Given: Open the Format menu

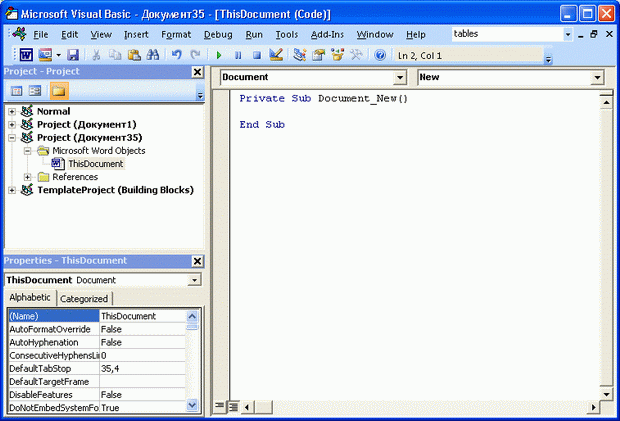Looking at the screenshot, I should pos(176,35).
